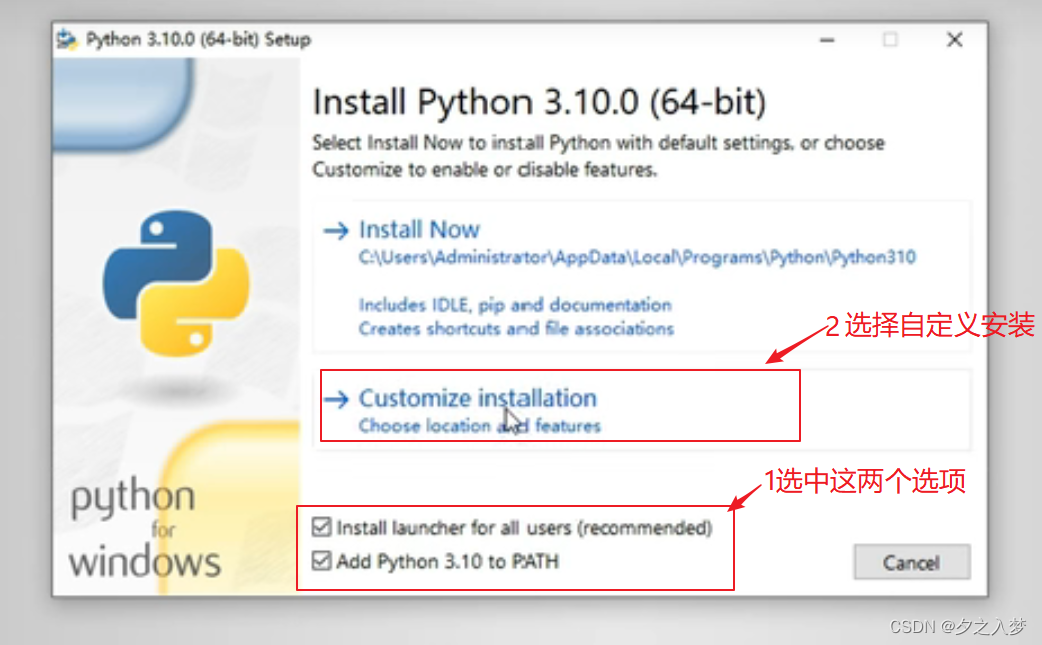
Task: Toggle Add Python 3.10 to PATH
Action: point(322,560)
